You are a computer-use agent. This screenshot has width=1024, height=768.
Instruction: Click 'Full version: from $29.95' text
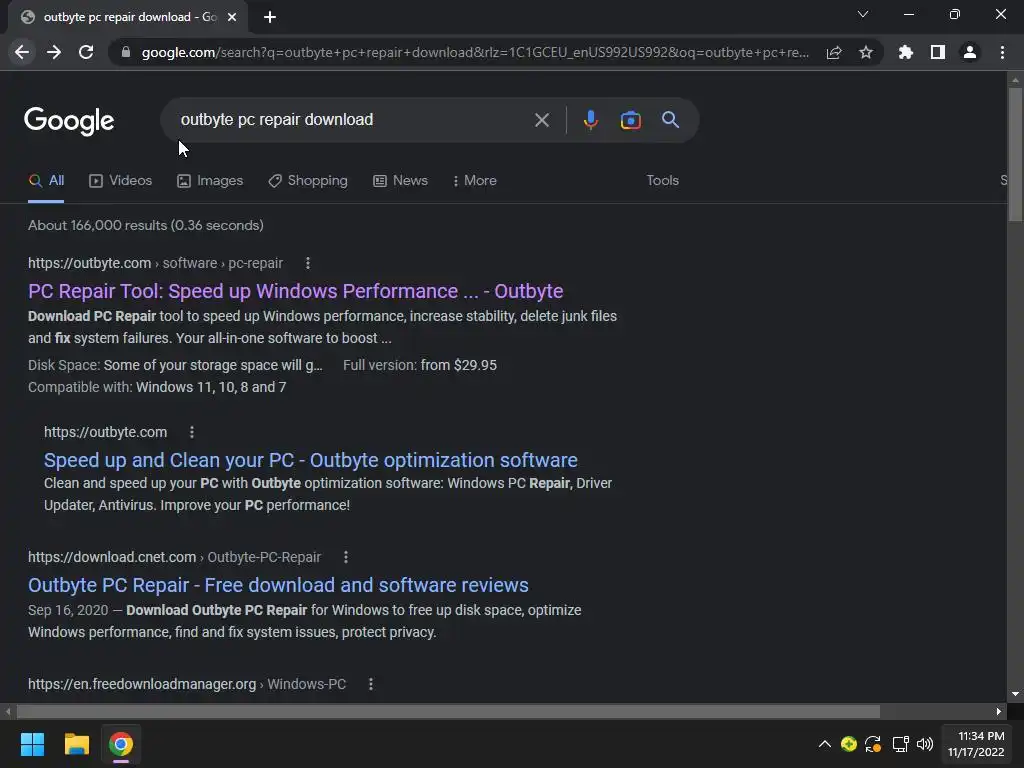point(420,365)
